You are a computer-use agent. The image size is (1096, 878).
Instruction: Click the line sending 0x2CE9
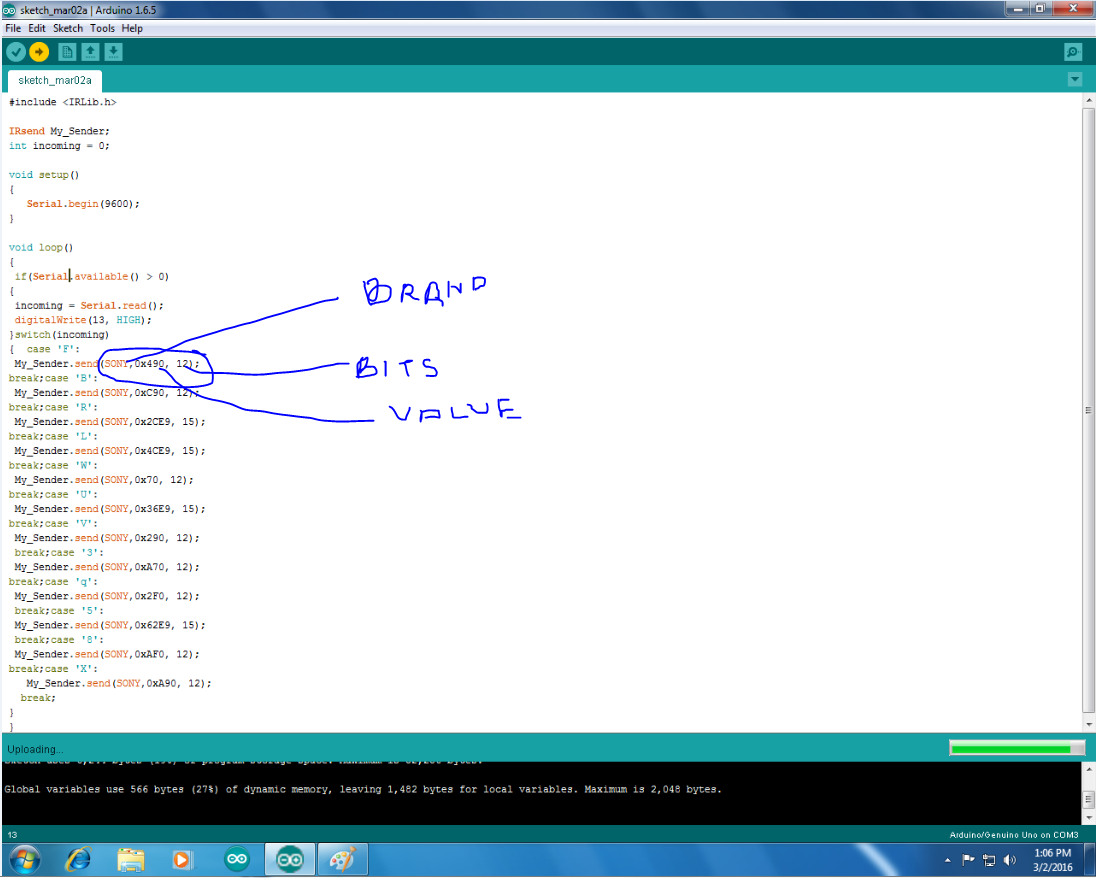110,422
